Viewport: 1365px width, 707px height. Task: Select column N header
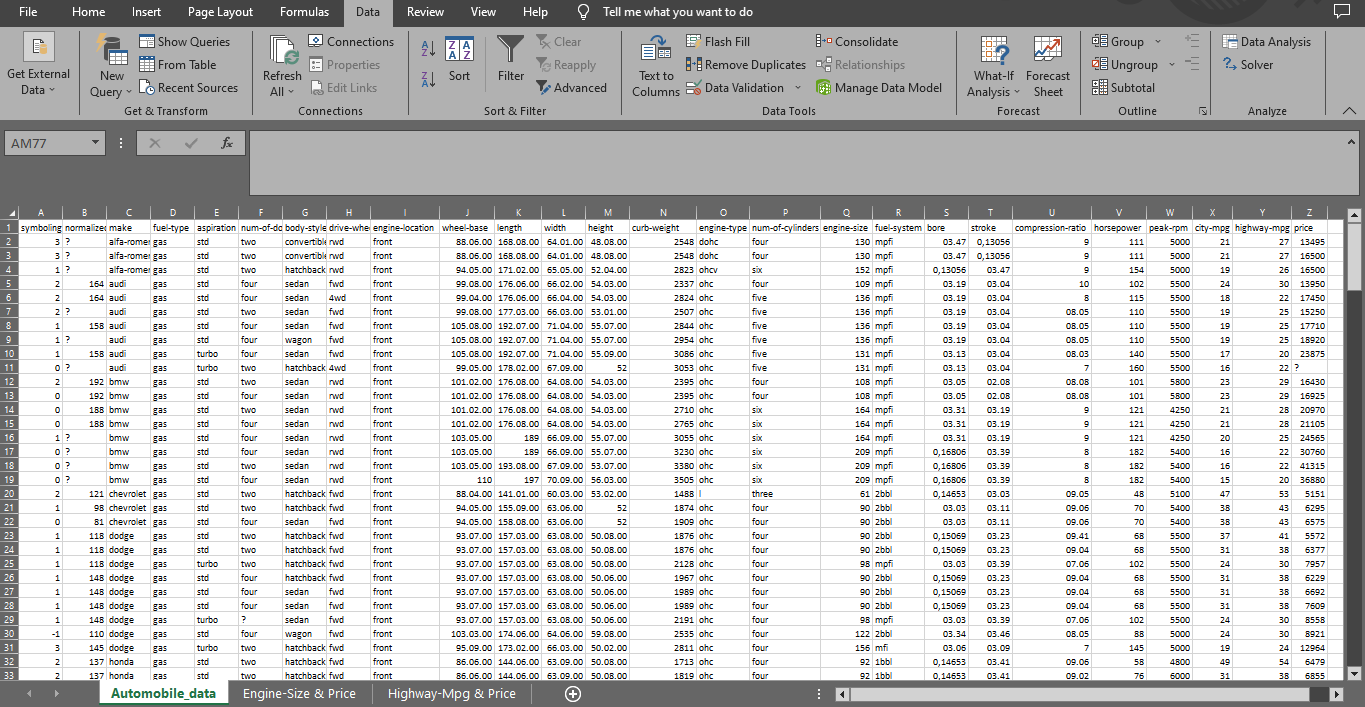click(x=663, y=213)
